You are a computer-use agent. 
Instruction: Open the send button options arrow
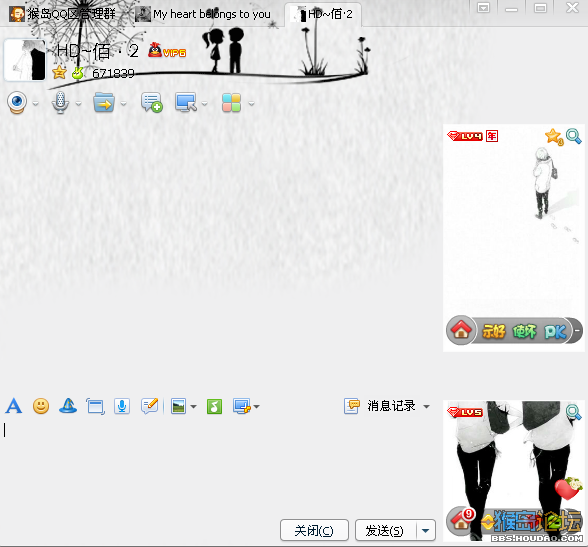(x=425, y=531)
